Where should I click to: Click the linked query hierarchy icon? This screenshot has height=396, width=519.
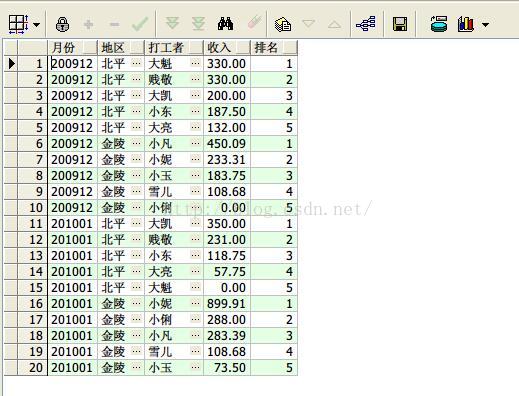click(366, 24)
